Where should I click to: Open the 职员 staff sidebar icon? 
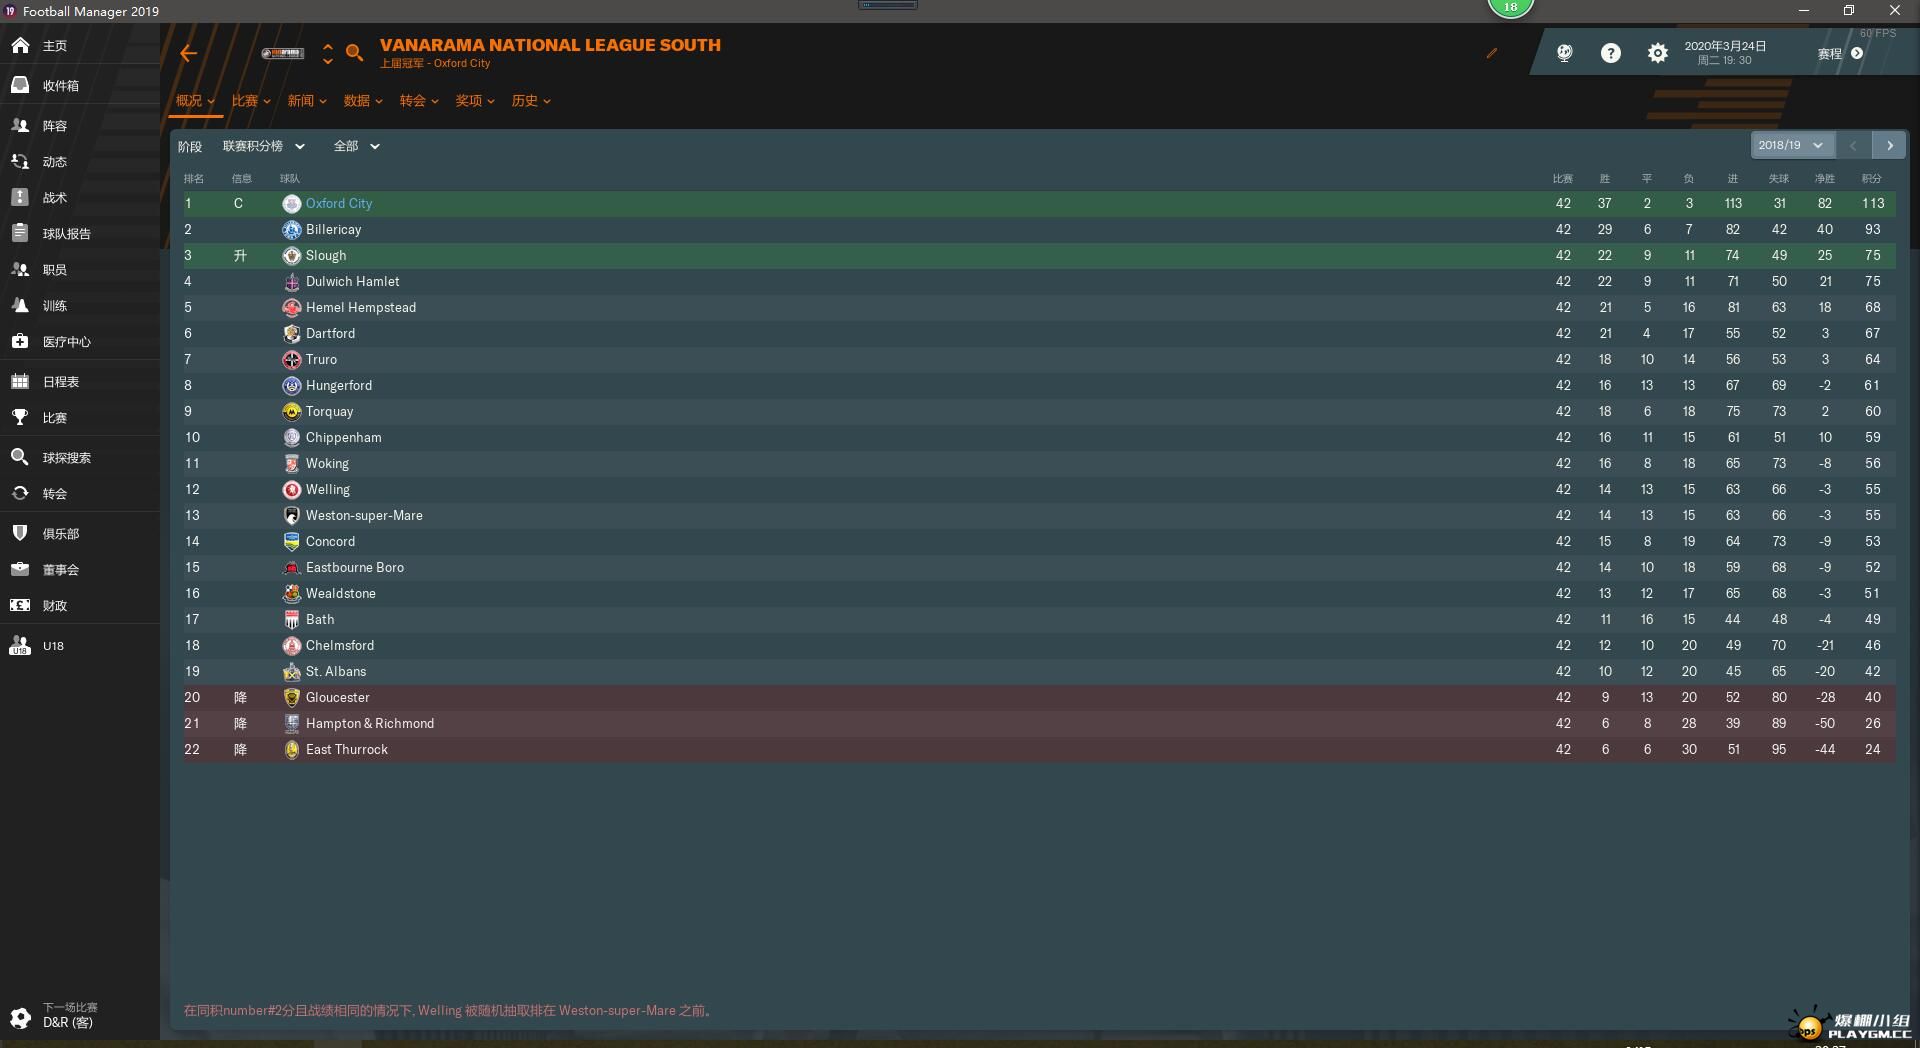pos(20,270)
